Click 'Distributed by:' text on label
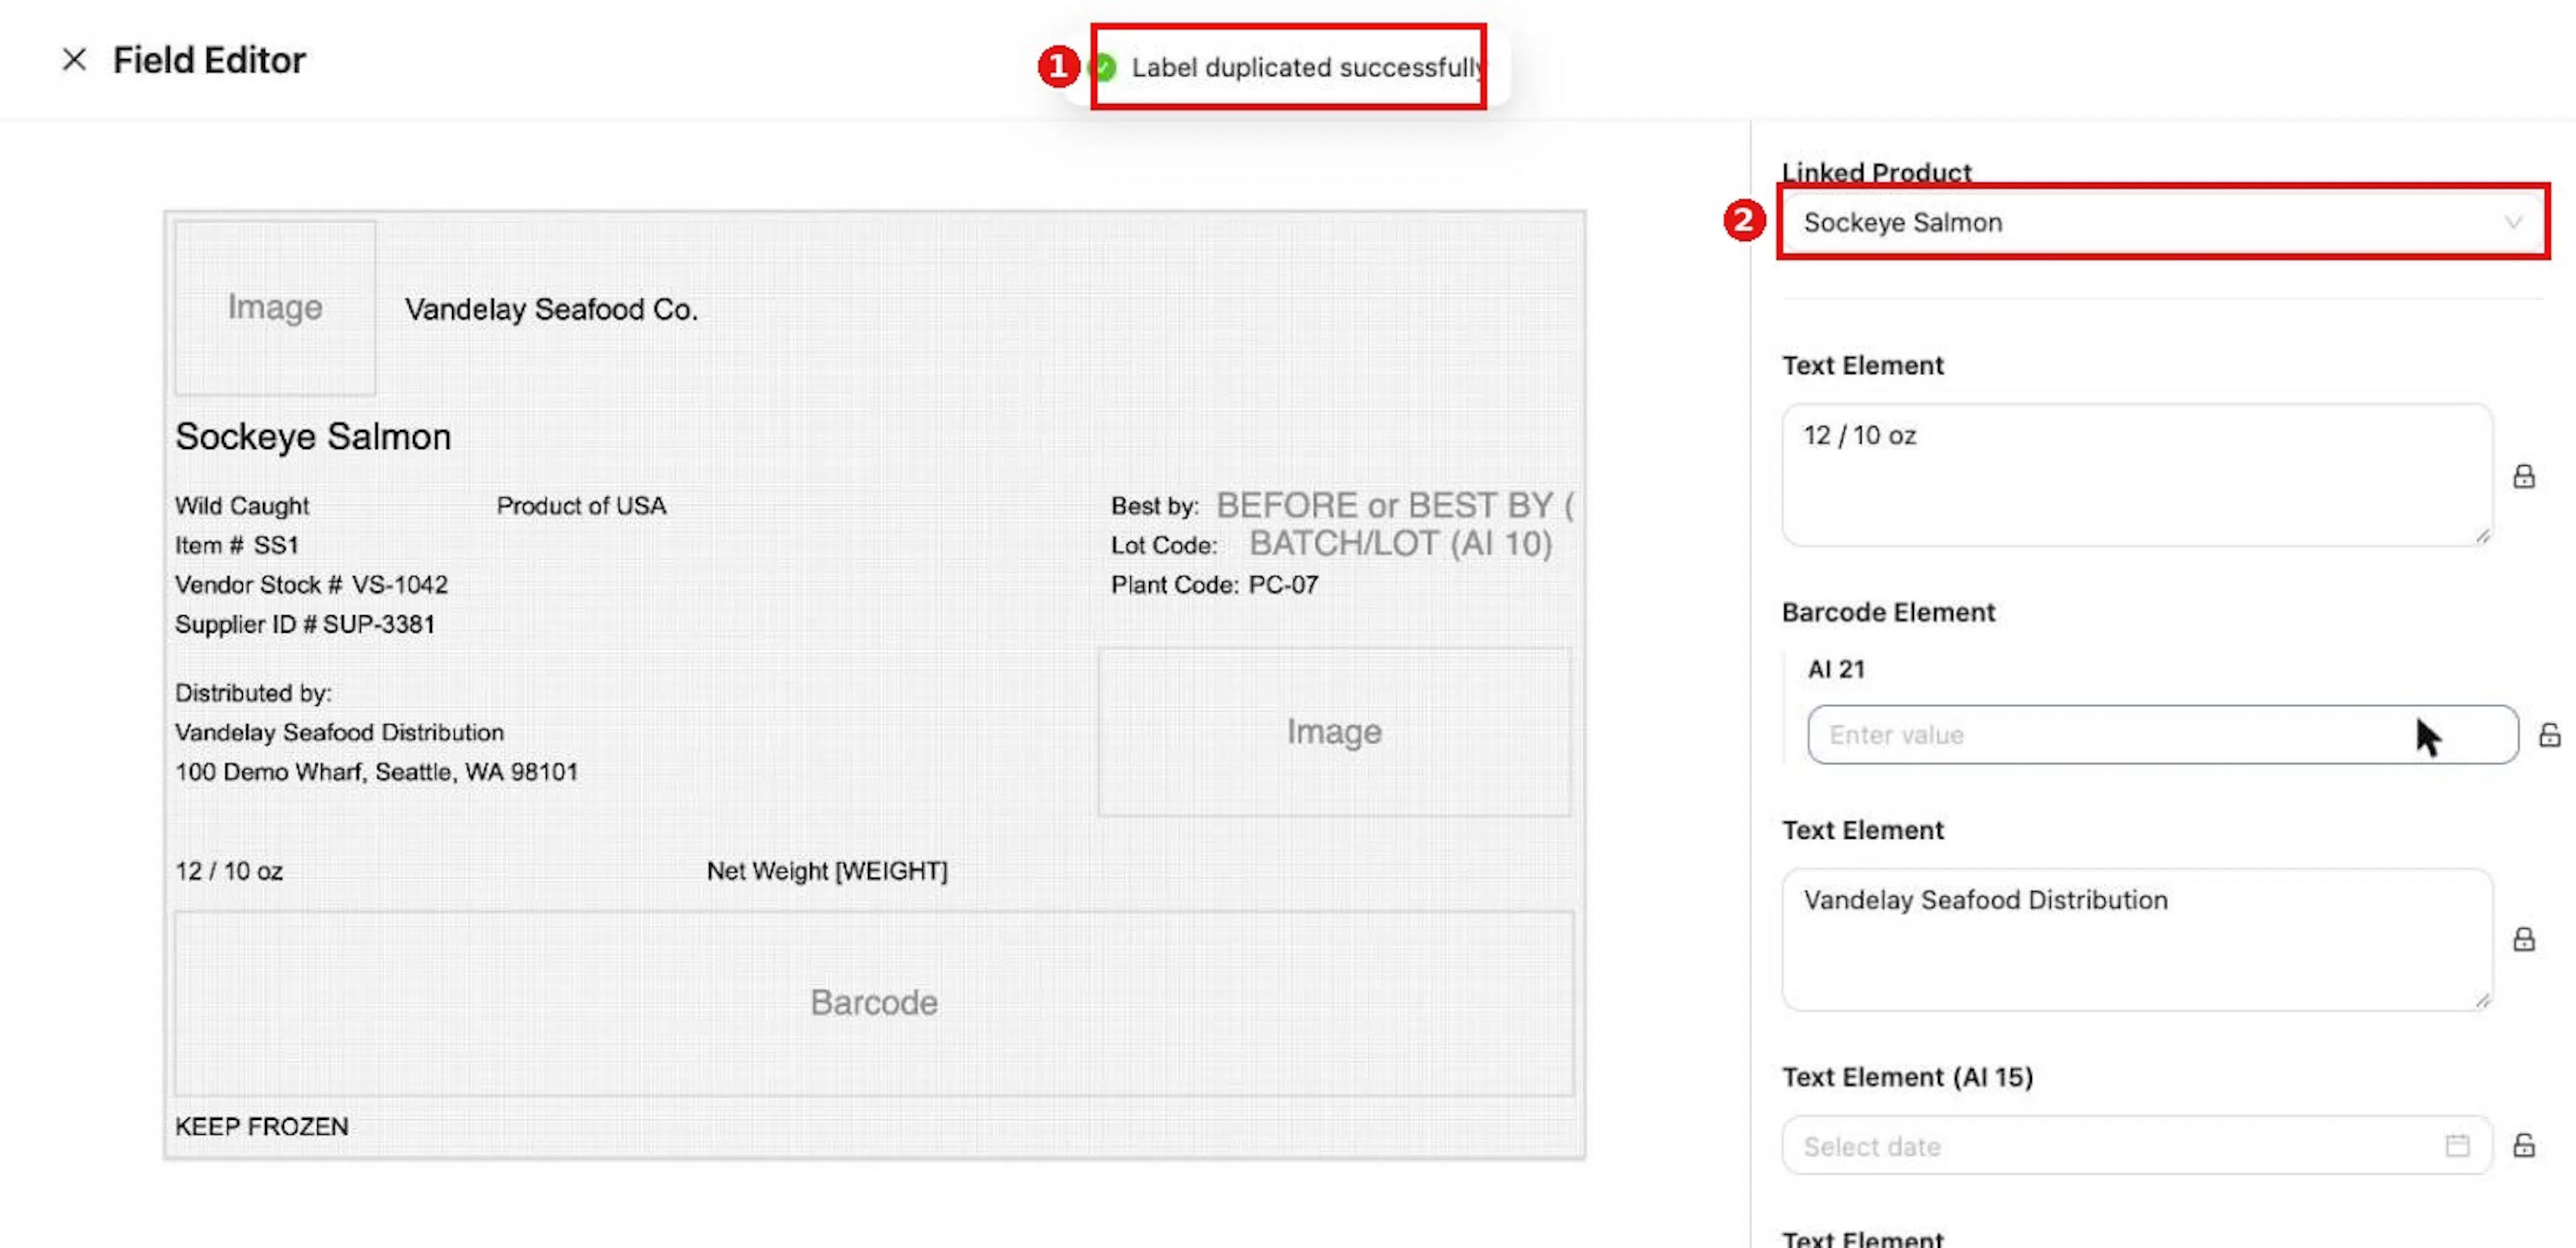The height and width of the screenshot is (1248, 2576). [x=253, y=693]
